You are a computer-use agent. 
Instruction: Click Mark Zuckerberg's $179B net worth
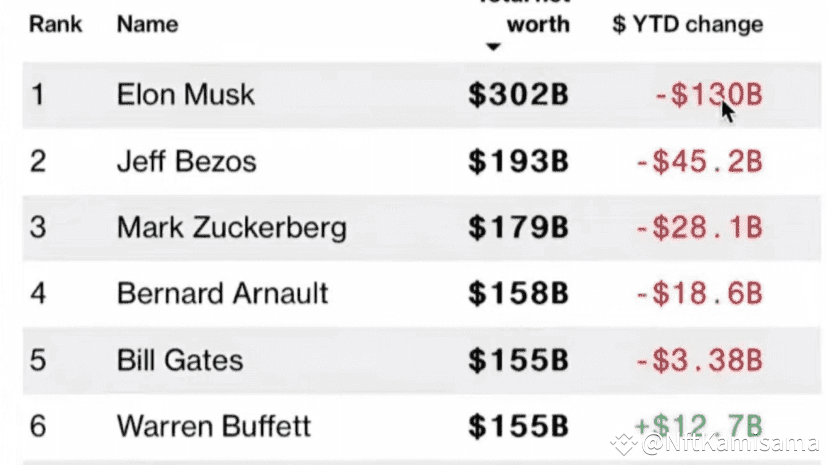[518, 227]
